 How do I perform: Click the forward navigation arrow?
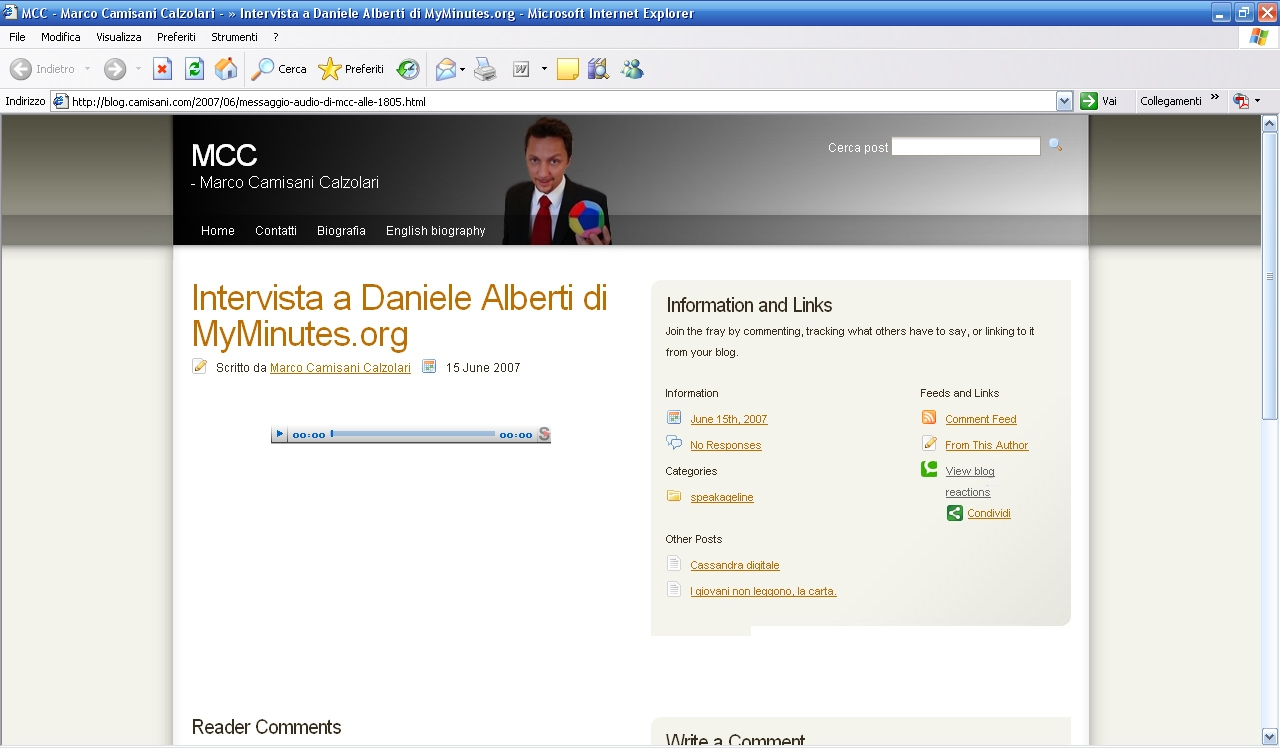[x=115, y=69]
